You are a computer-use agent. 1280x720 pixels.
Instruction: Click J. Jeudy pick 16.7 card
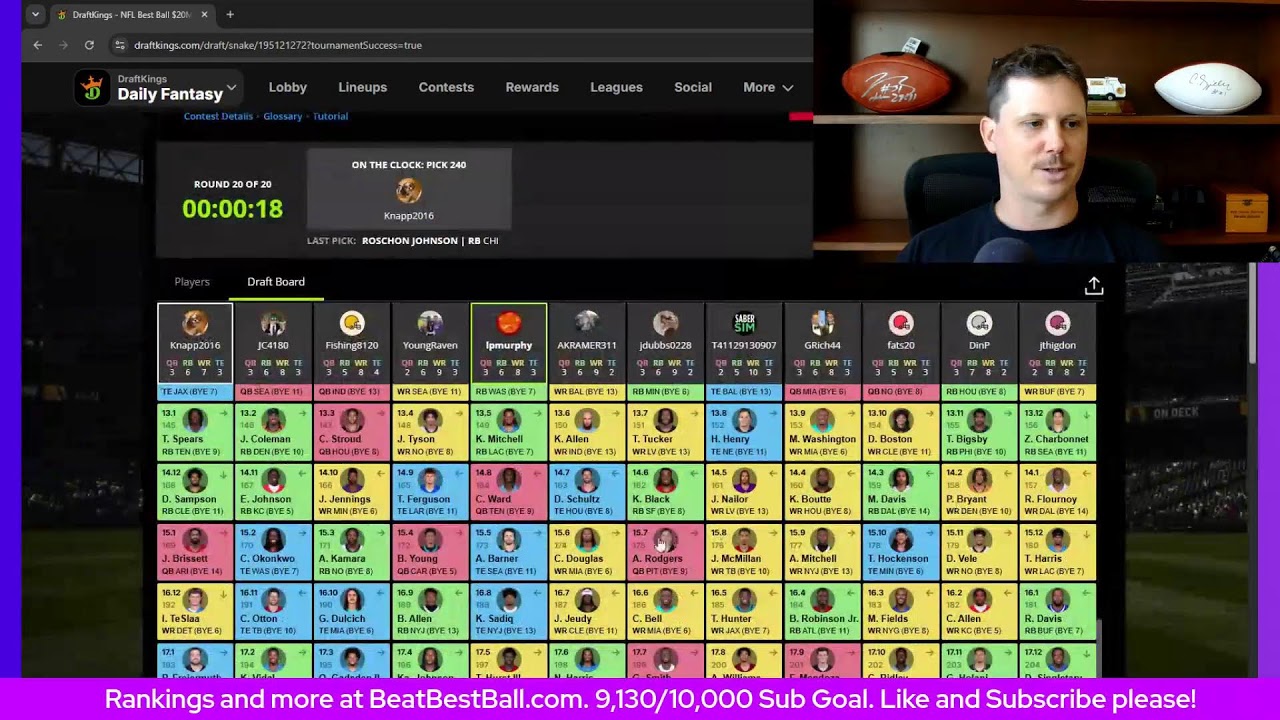(587, 611)
